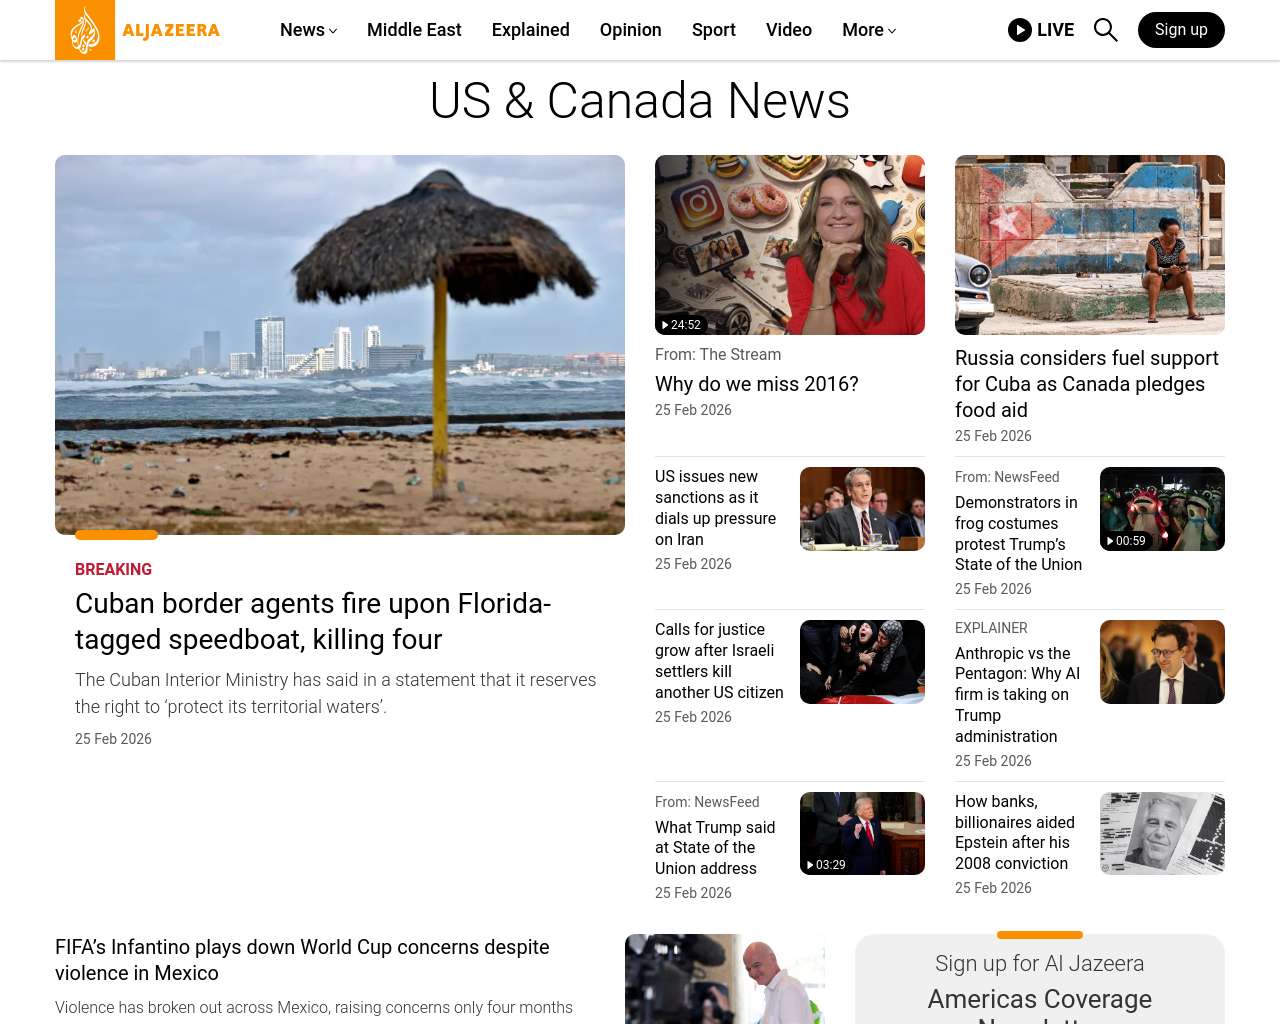Click the Israeli settlers story thumbnail
This screenshot has height=1024, width=1280.
coord(861,662)
